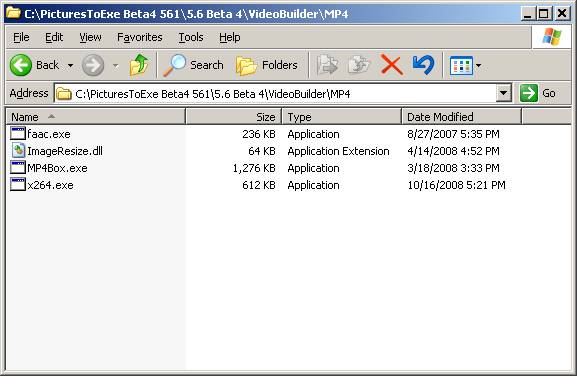This screenshot has width=577, height=376.
Task: Go up one folder level
Action: point(139,65)
